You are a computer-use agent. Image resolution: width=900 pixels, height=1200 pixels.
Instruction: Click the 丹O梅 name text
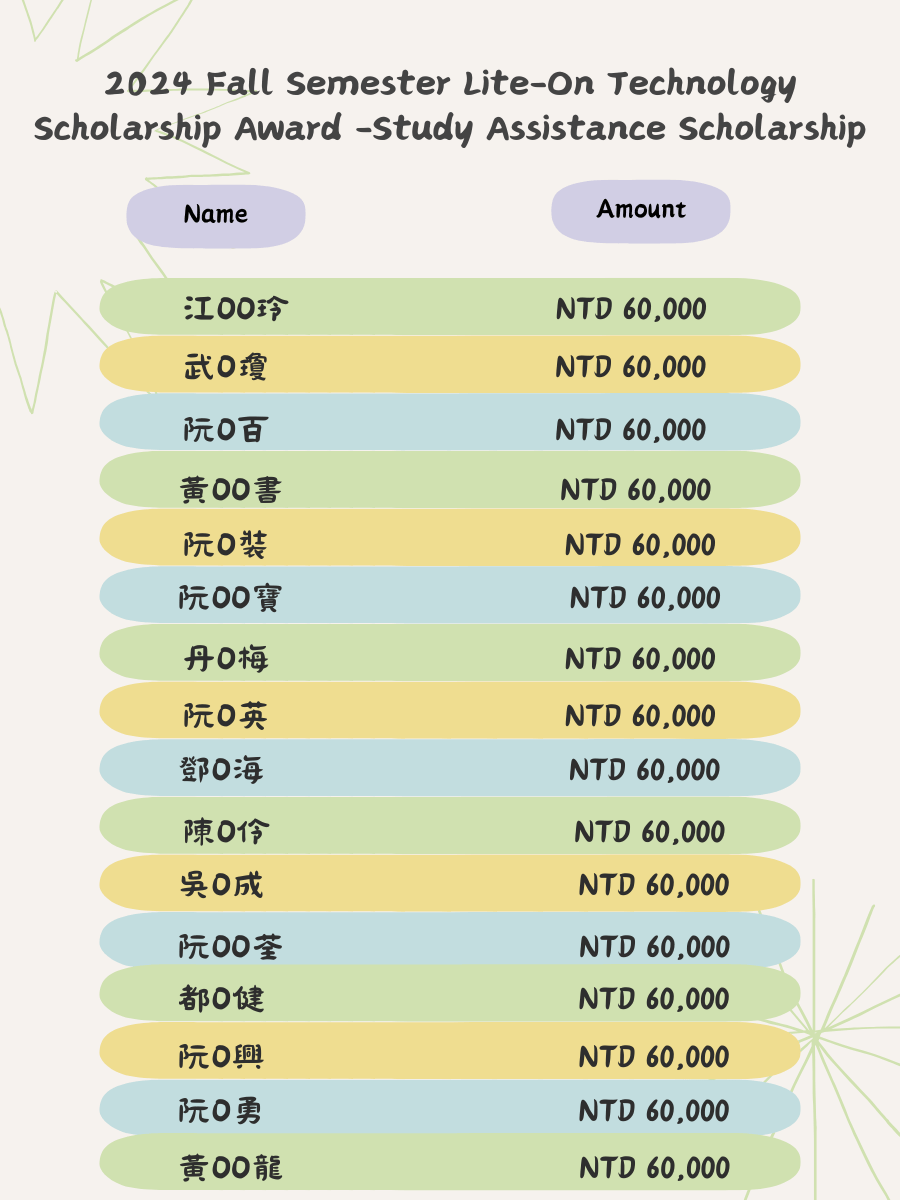(x=225, y=659)
